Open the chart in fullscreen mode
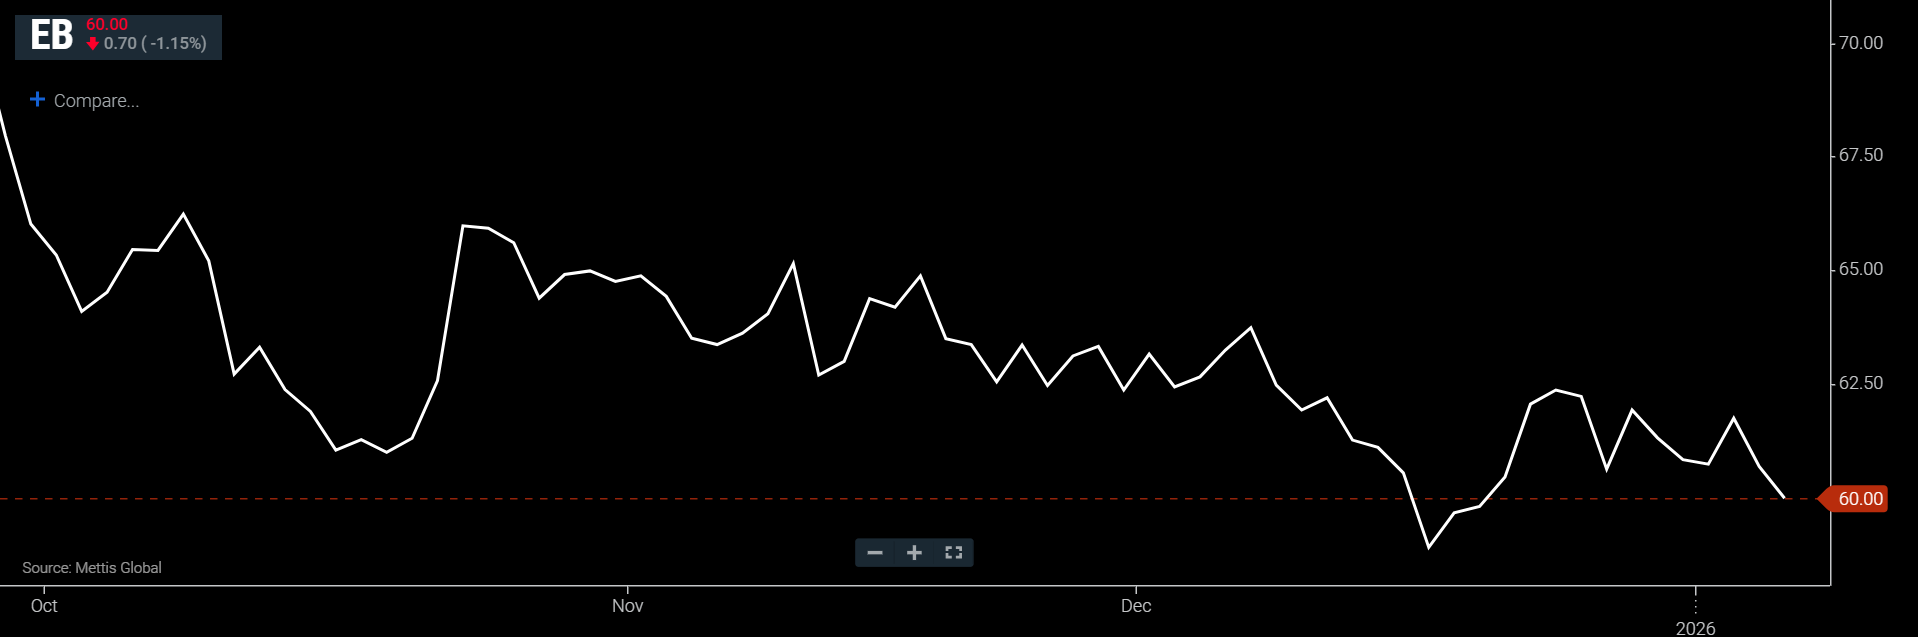The image size is (1918, 637). click(x=953, y=553)
